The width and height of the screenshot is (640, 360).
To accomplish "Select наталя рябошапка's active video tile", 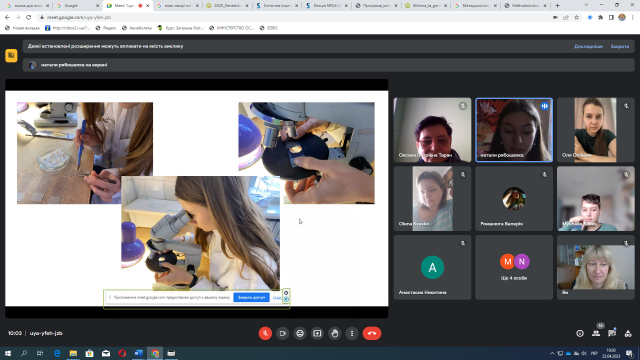I will pos(514,130).
